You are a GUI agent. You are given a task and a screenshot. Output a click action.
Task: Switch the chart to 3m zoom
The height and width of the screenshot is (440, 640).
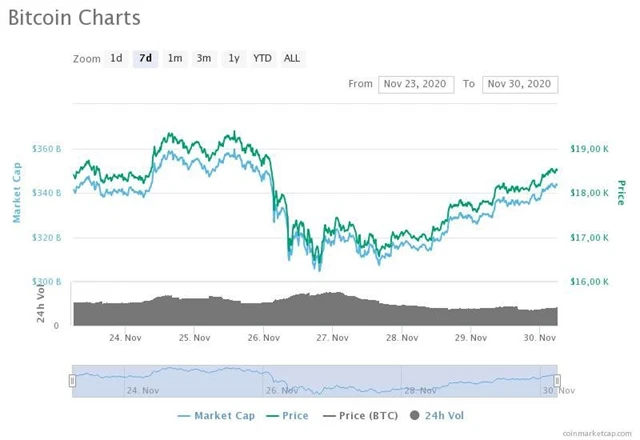(x=204, y=58)
